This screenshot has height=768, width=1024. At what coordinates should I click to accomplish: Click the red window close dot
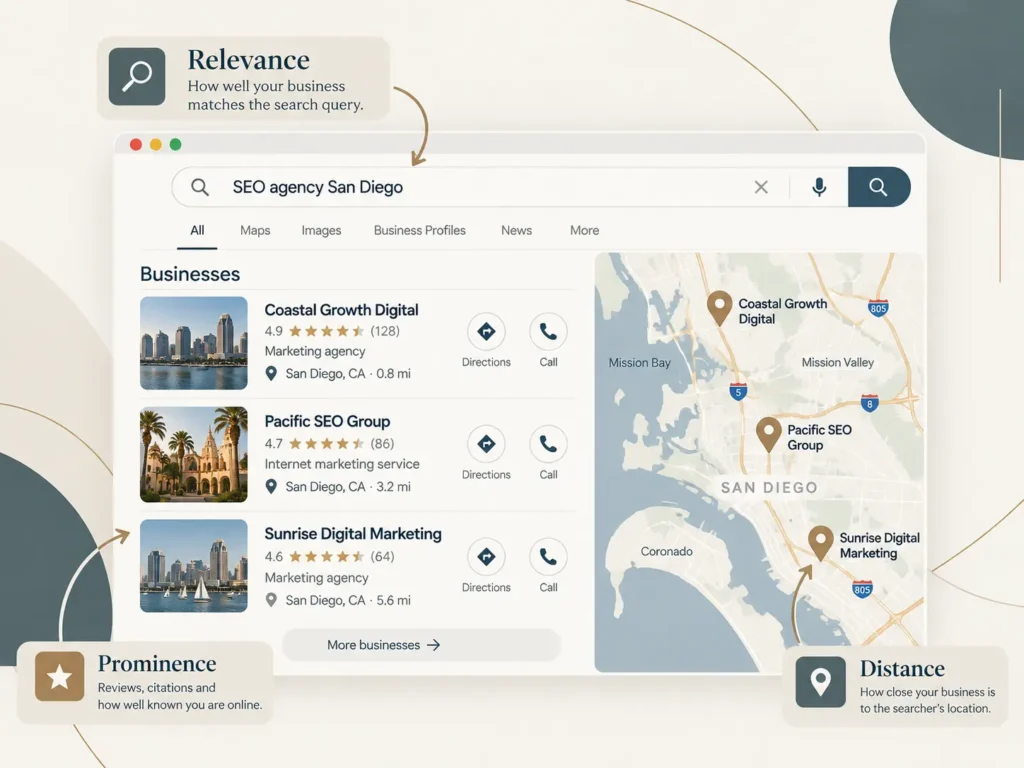(x=136, y=144)
